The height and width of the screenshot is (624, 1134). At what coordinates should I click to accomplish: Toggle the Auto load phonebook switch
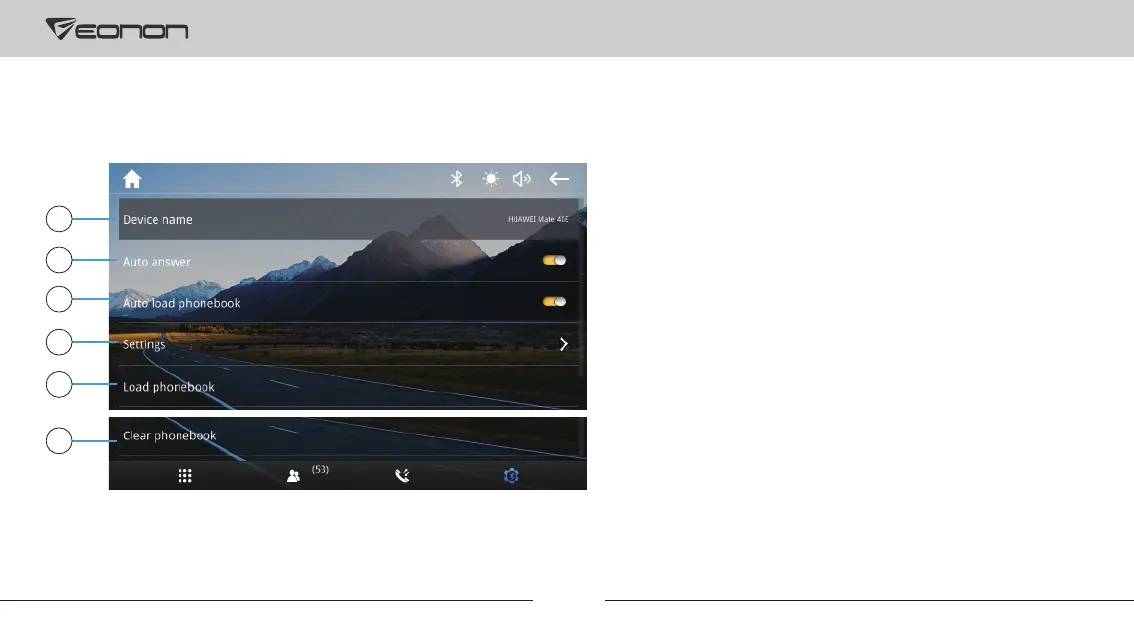click(x=555, y=302)
